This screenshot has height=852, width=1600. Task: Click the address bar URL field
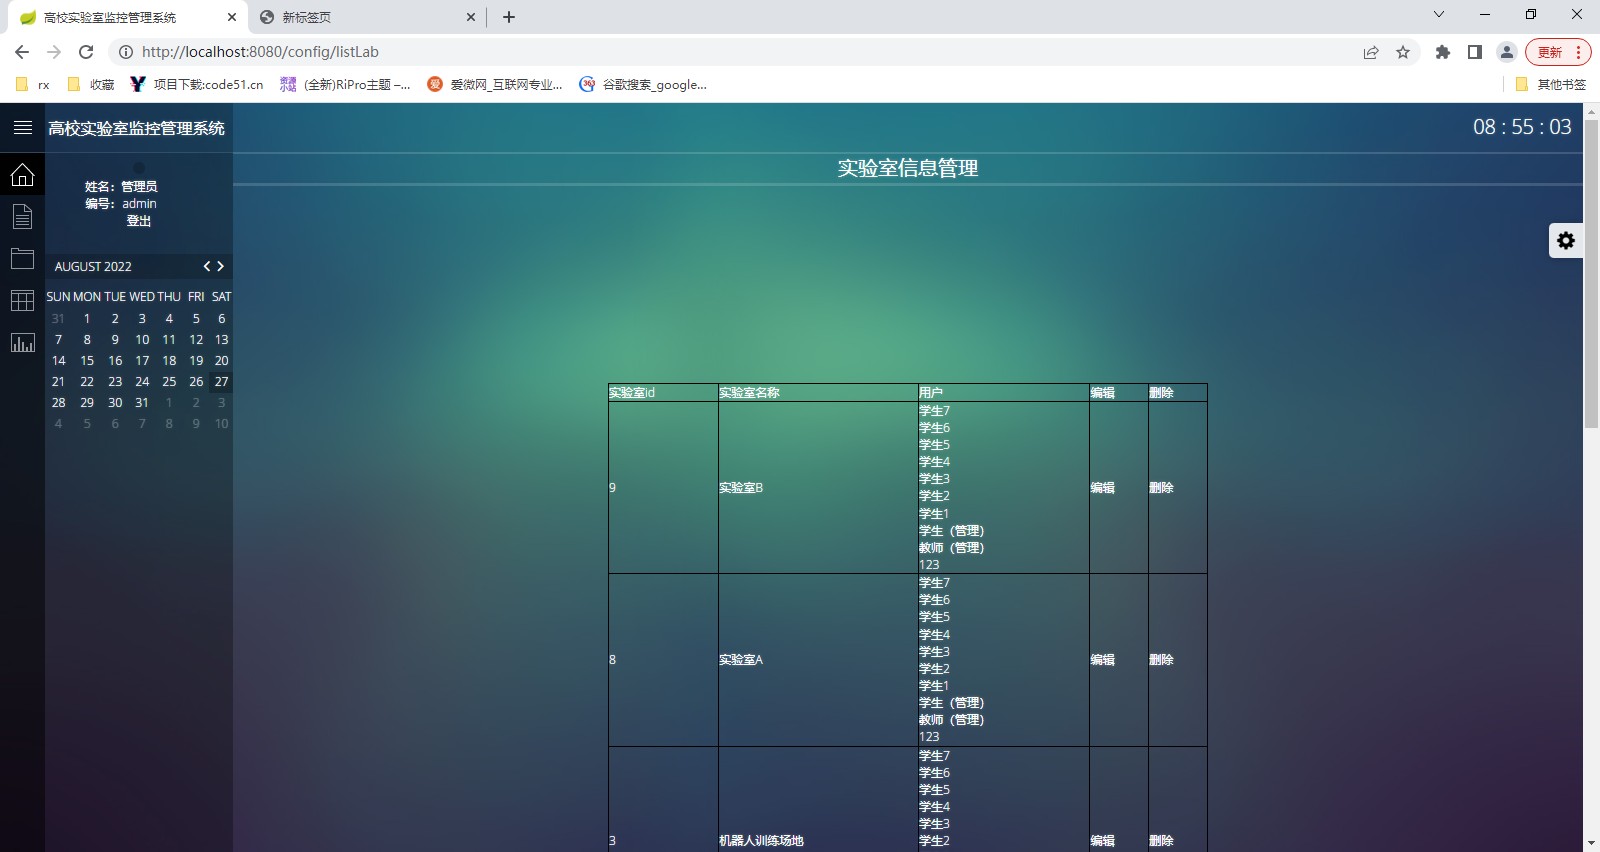pos(740,52)
